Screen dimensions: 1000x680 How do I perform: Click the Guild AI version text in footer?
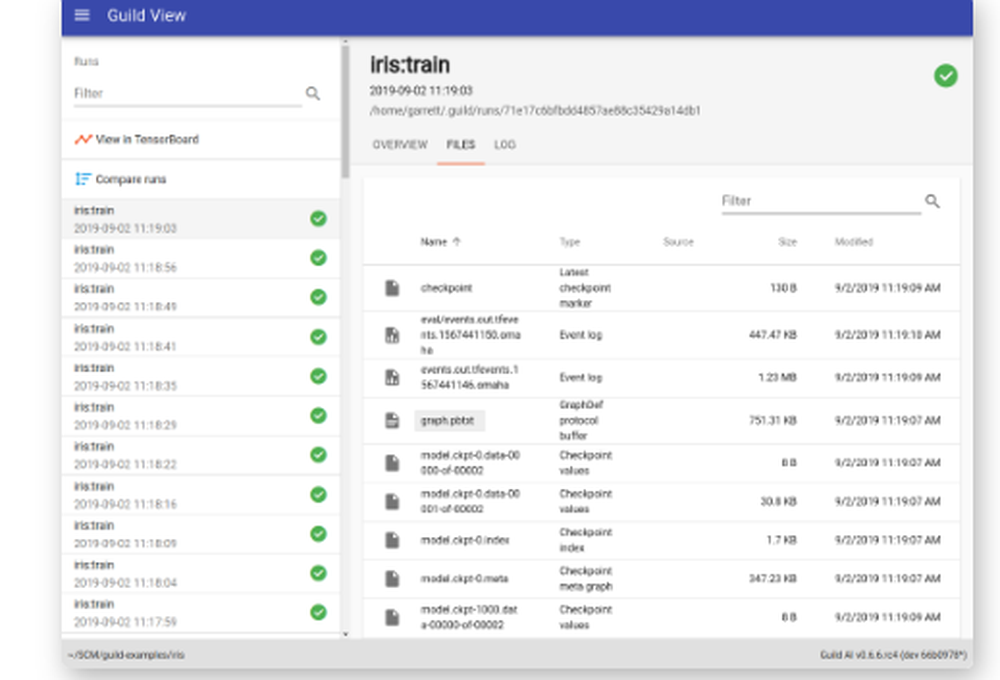(893, 655)
